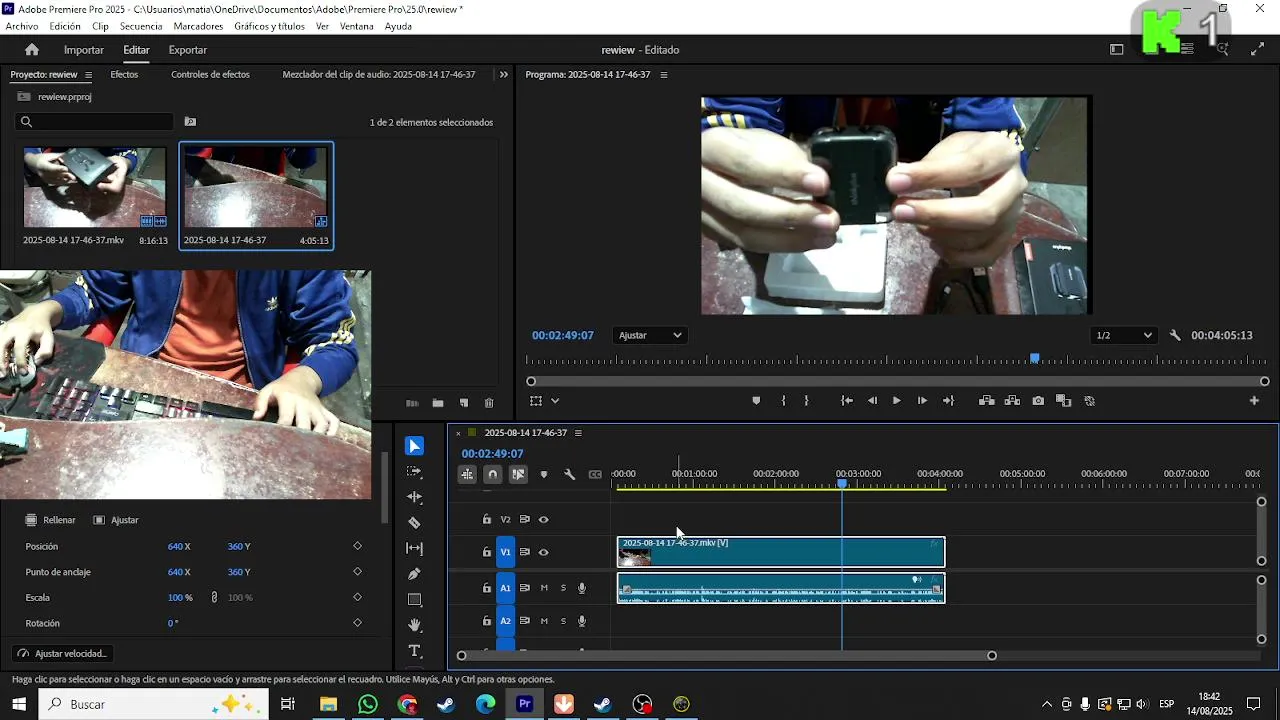Toggle lock on track V1
The image size is (1280, 720).
tap(487, 552)
